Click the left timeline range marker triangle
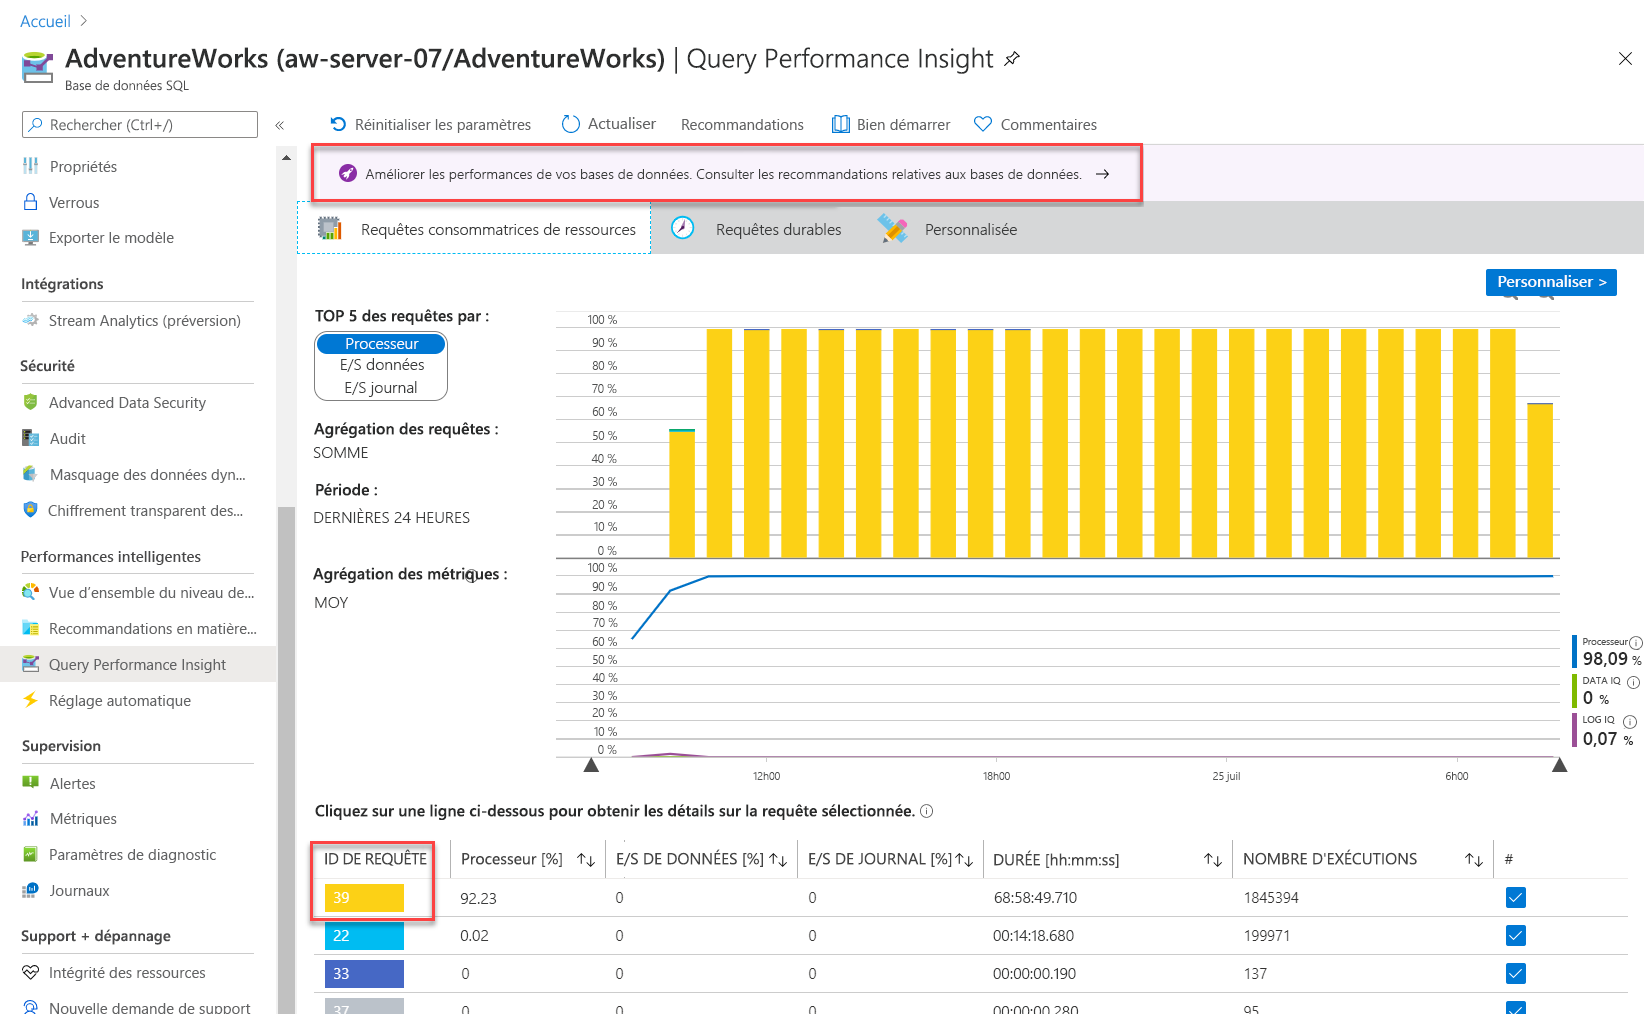The image size is (1644, 1014). 591,765
